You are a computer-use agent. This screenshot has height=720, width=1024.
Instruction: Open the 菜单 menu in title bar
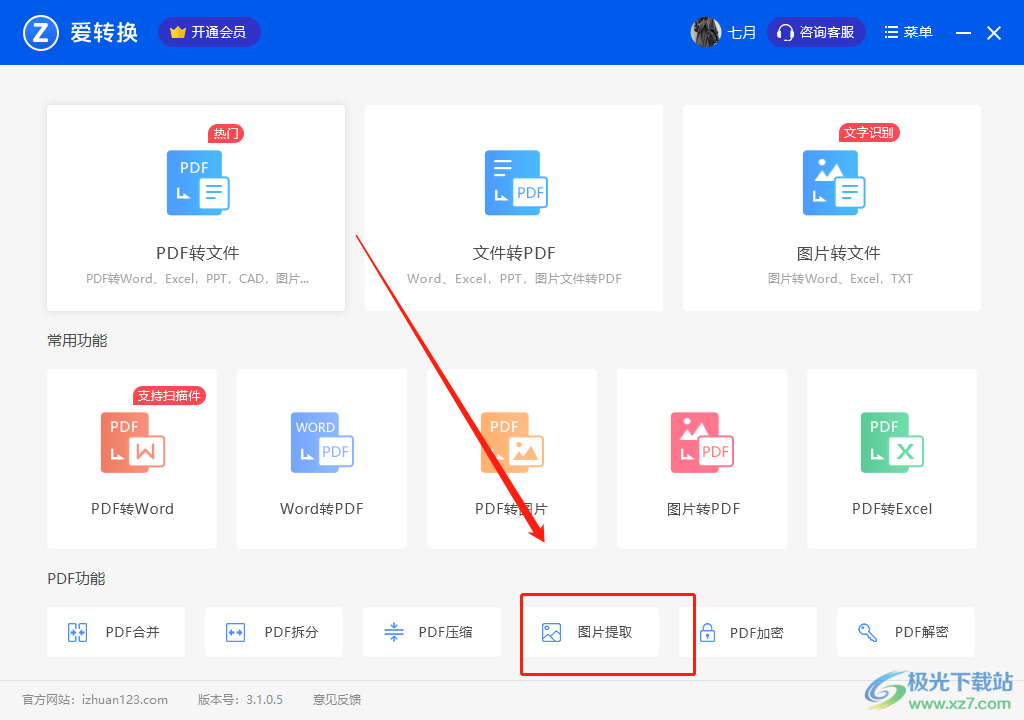(908, 32)
